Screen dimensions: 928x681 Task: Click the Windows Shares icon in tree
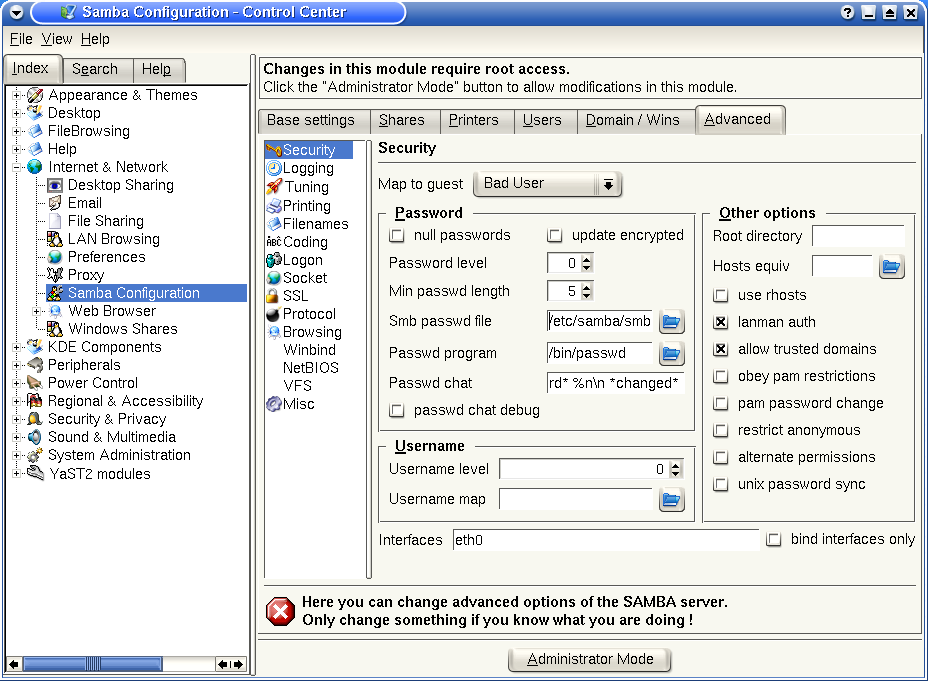[x=55, y=329]
